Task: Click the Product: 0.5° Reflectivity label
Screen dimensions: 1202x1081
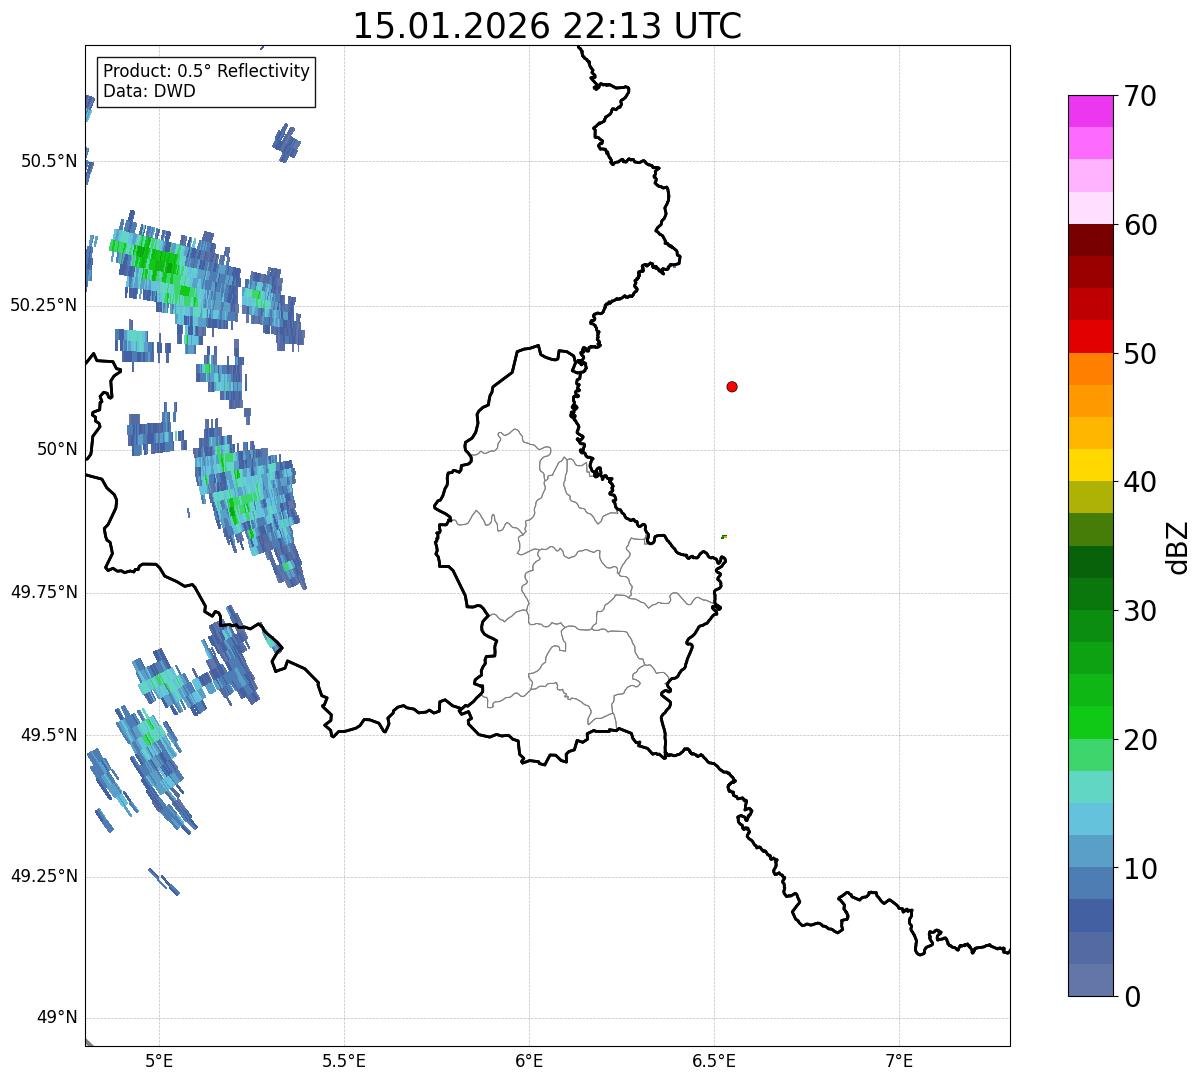Action: (206, 72)
